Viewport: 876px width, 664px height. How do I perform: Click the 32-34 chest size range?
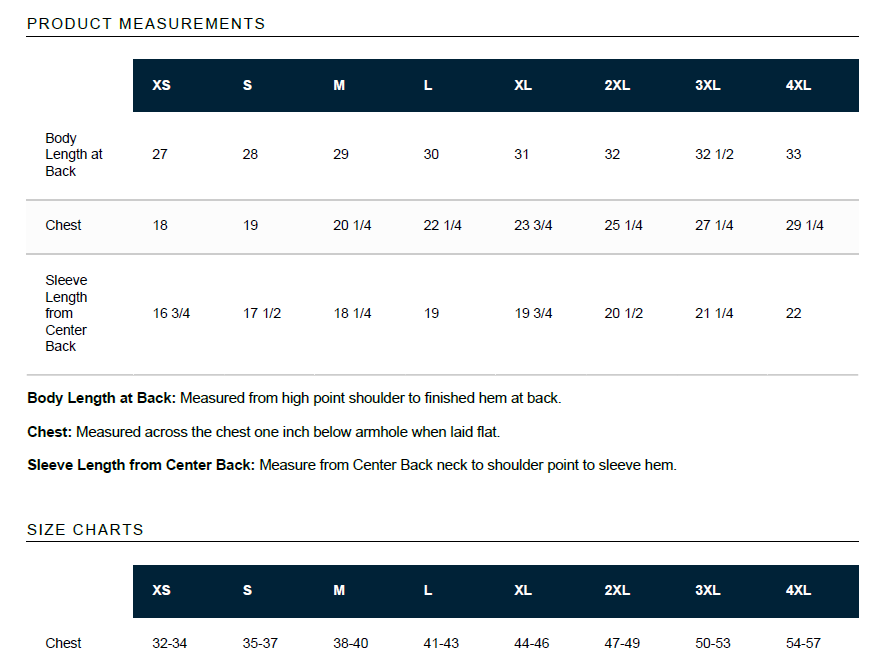coord(169,643)
